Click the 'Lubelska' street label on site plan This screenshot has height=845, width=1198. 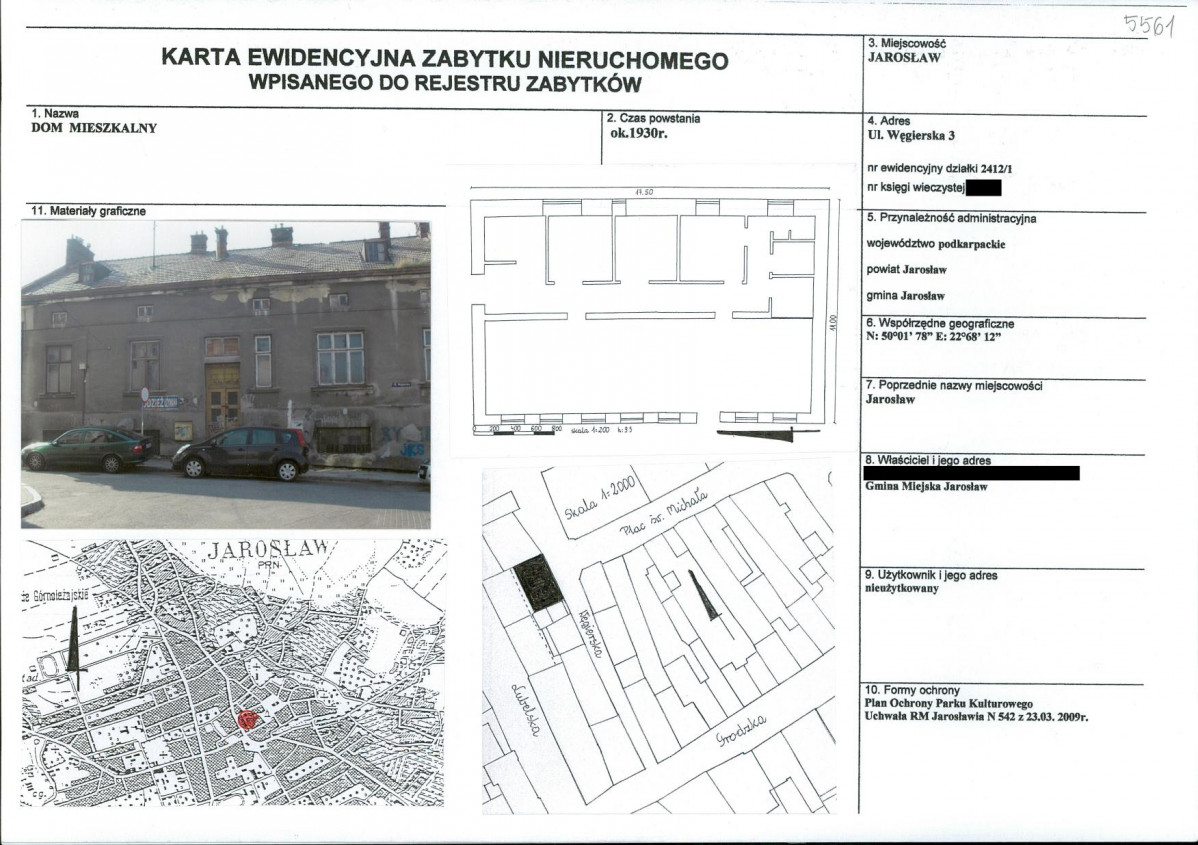pos(524,709)
